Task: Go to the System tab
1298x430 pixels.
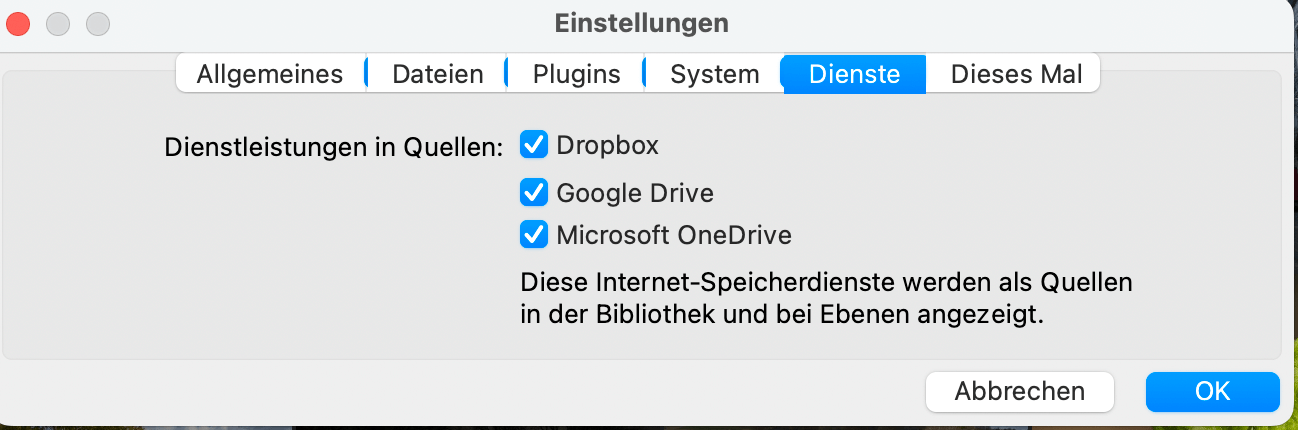Action: pos(714,74)
